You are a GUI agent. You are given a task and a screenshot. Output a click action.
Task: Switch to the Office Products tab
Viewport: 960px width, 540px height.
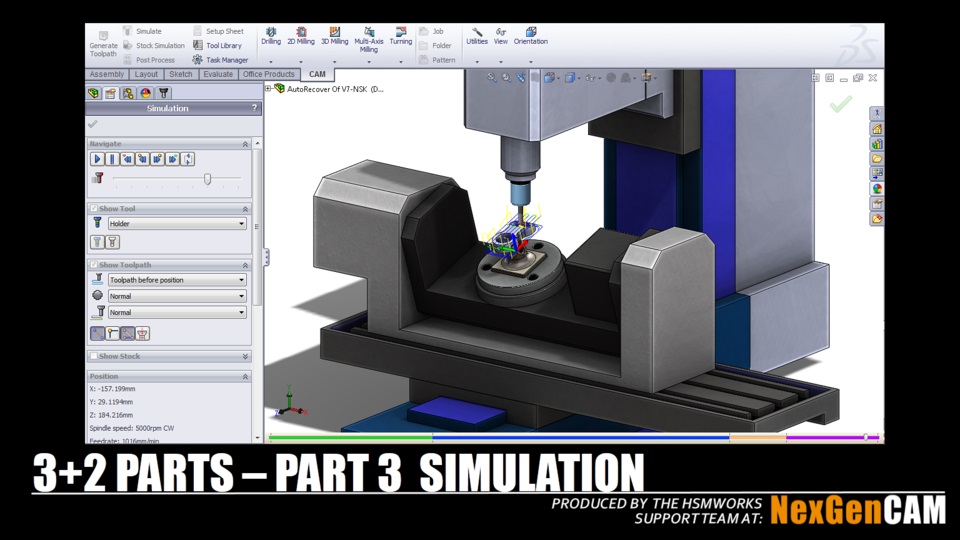[269, 74]
